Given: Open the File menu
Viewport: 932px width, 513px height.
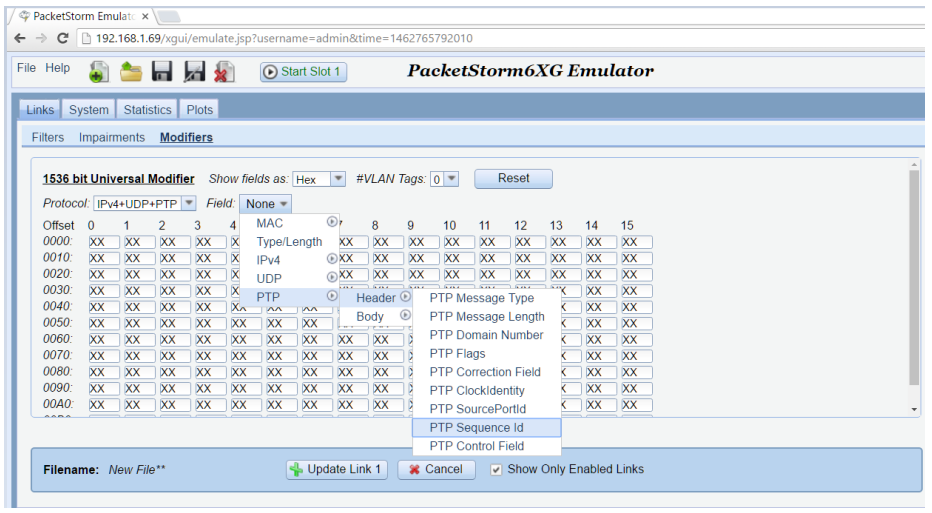Looking at the screenshot, I should [26, 68].
